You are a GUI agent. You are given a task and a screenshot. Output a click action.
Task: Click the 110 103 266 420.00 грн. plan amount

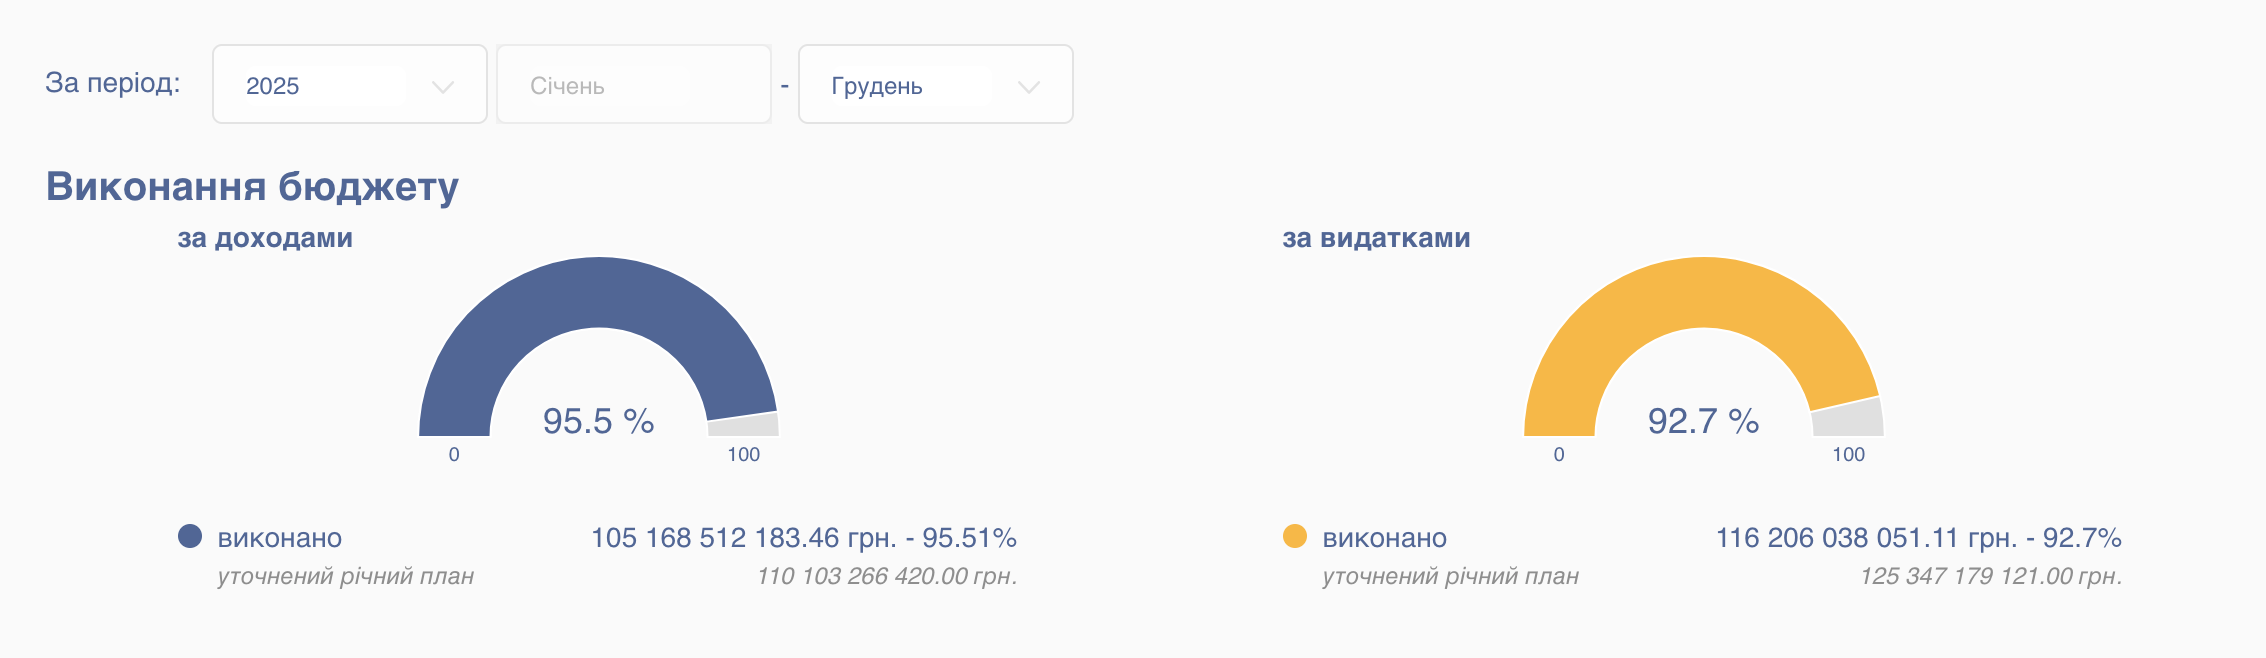(886, 576)
